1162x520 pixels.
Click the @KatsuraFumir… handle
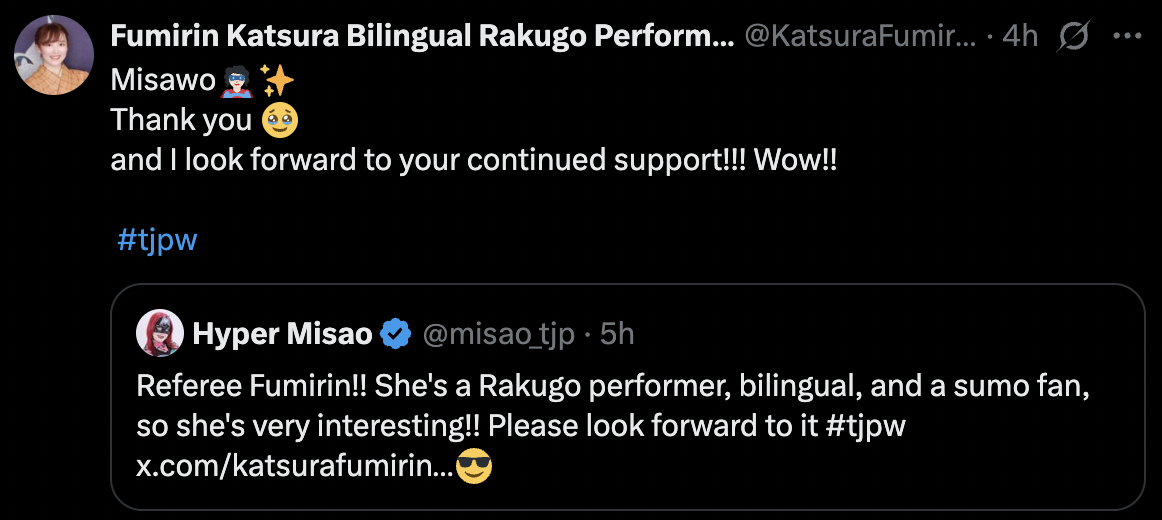click(859, 37)
